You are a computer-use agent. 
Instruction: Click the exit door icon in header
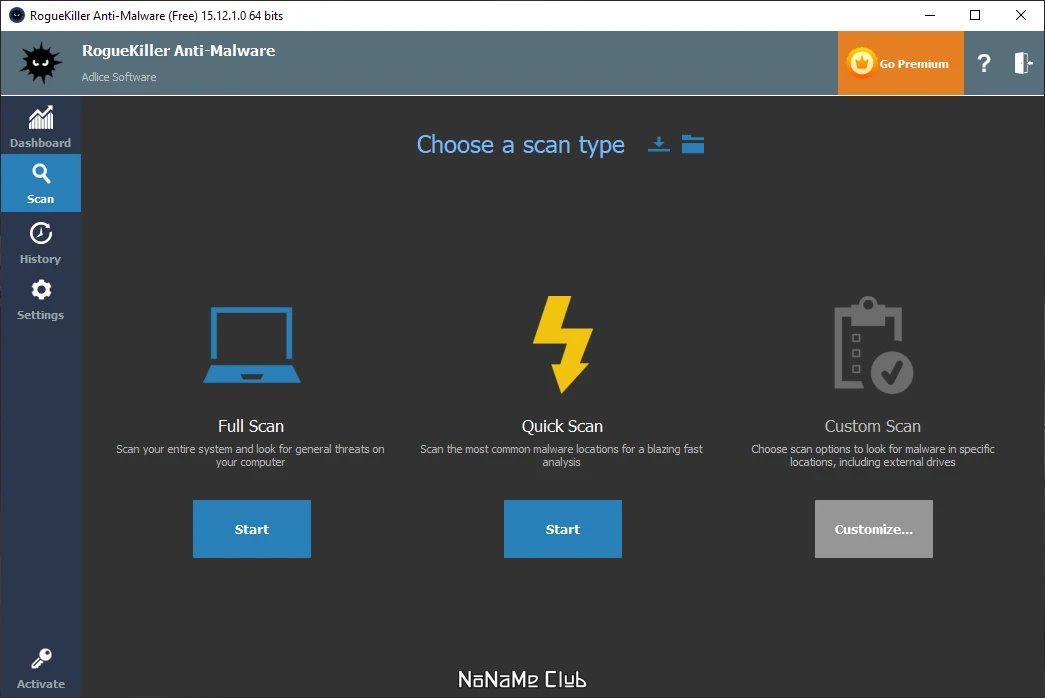tap(1023, 63)
